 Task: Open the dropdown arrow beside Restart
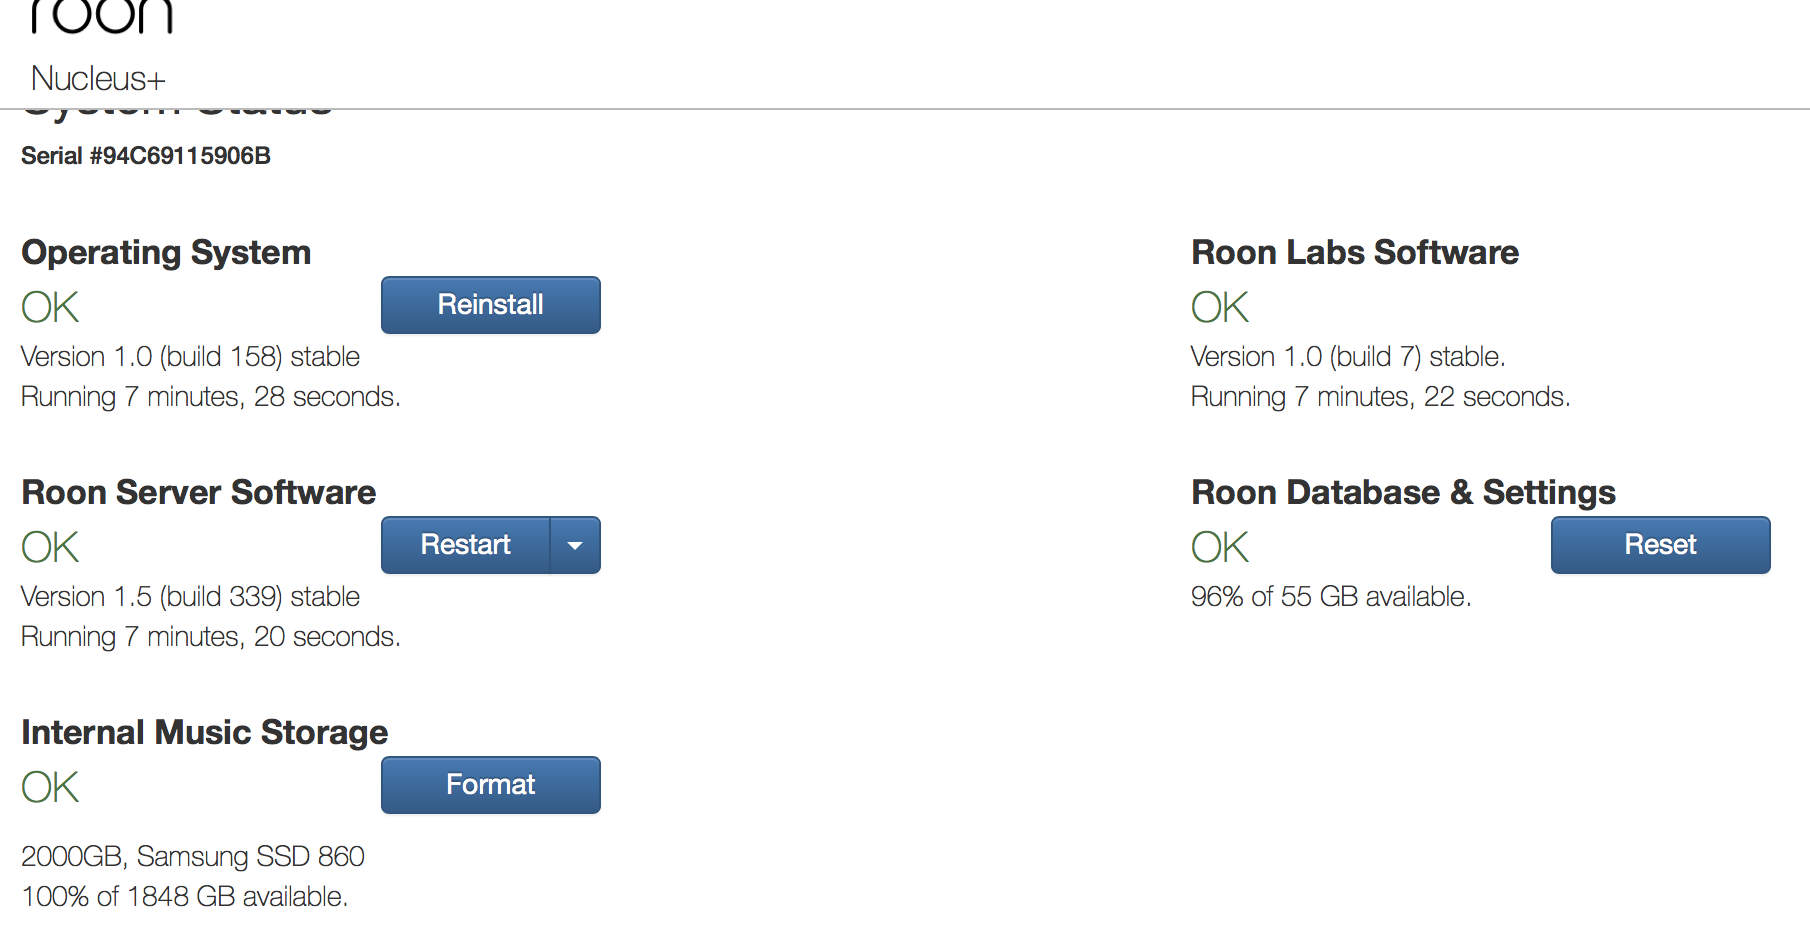[575, 545]
